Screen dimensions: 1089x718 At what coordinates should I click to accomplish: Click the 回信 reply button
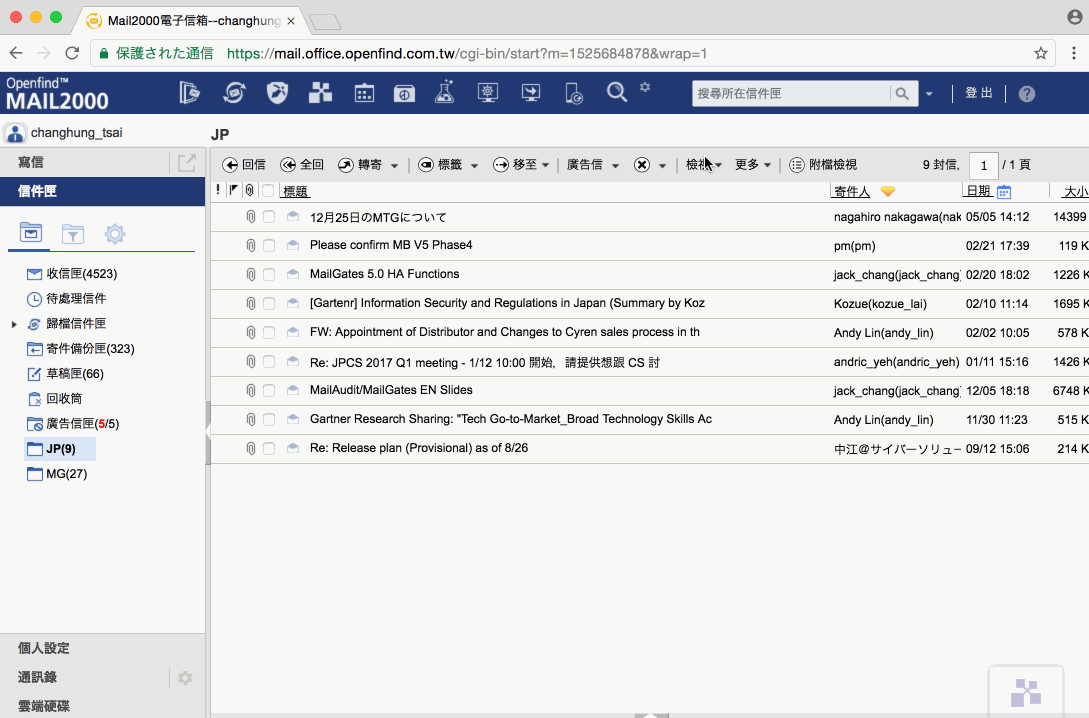coord(244,165)
